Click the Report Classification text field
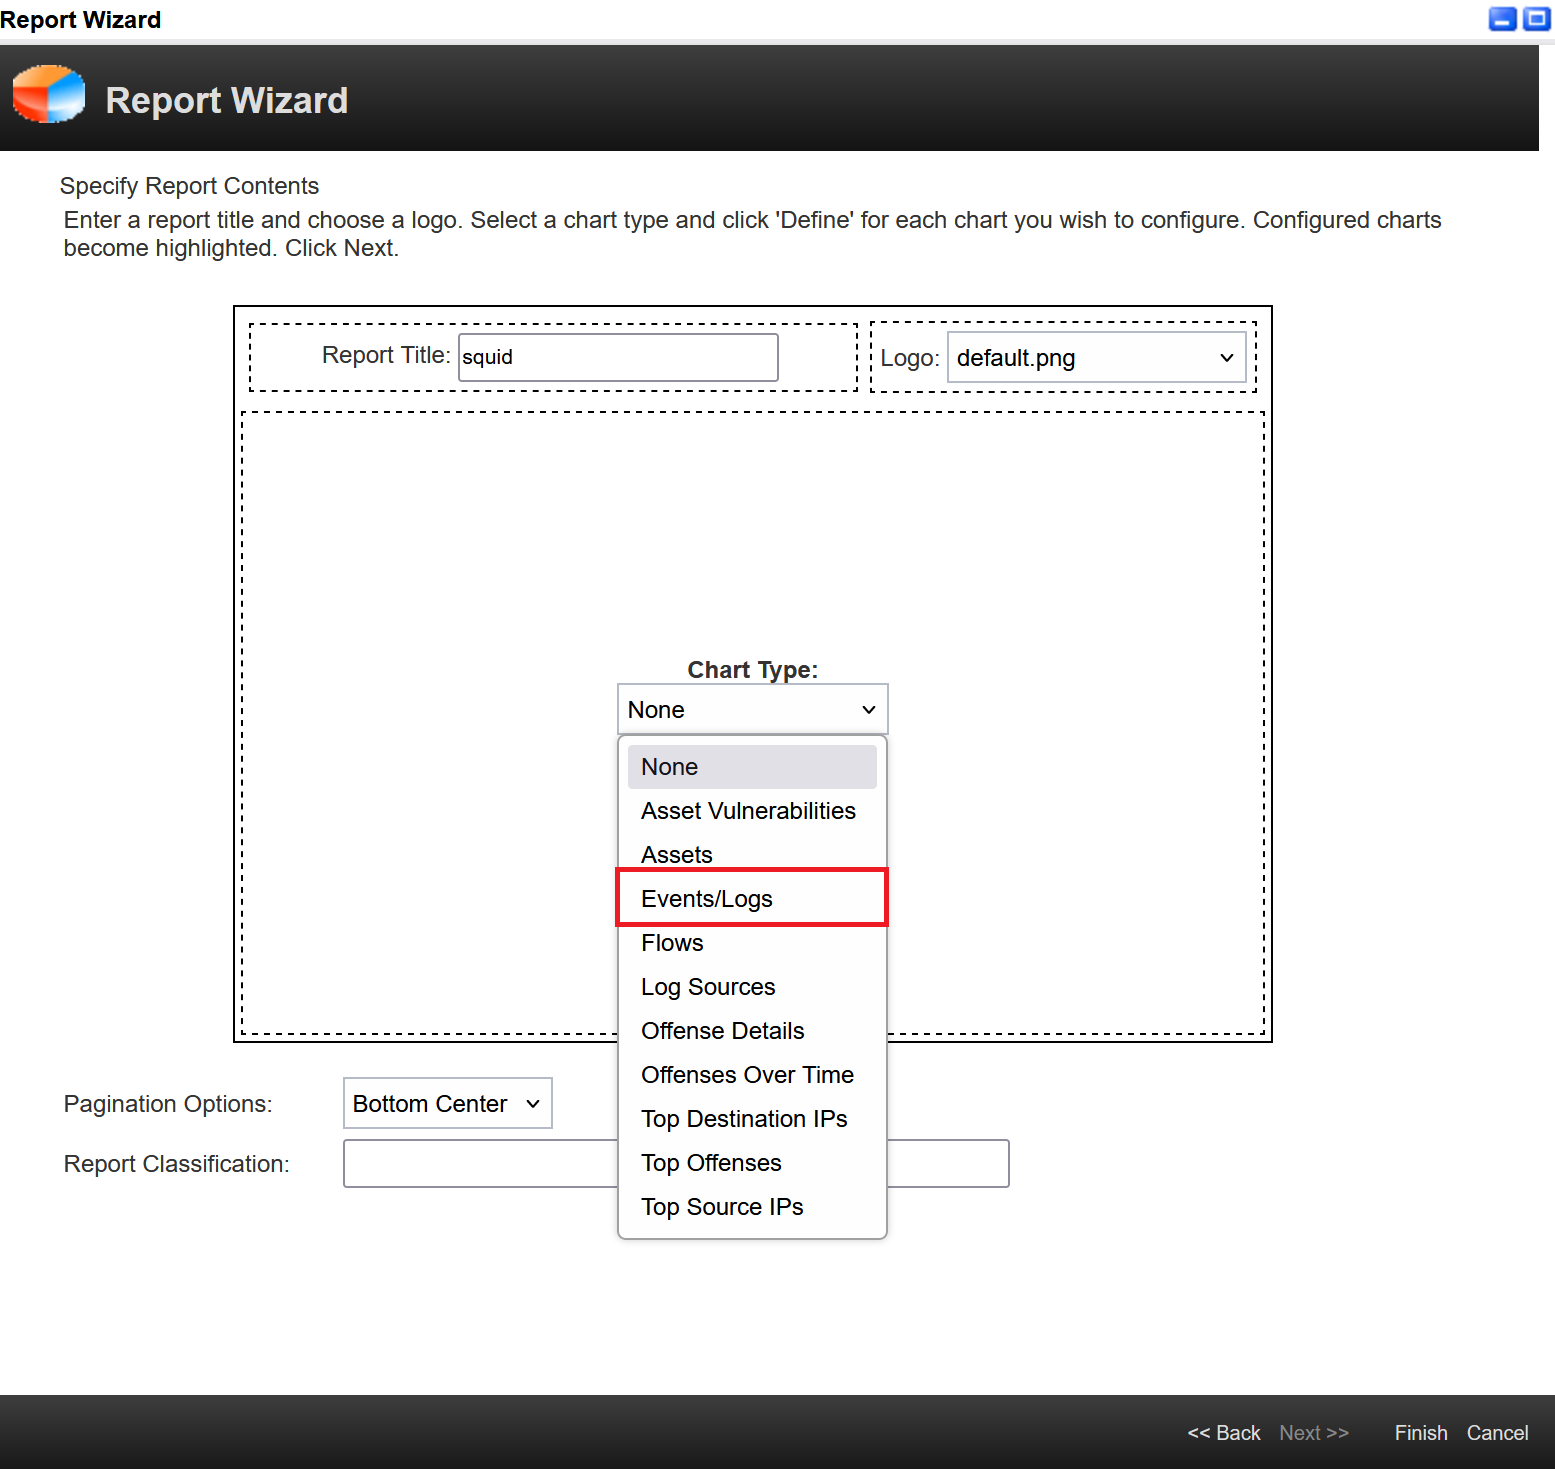Image resolution: width=1555 pixels, height=1469 pixels. [676, 1163]
